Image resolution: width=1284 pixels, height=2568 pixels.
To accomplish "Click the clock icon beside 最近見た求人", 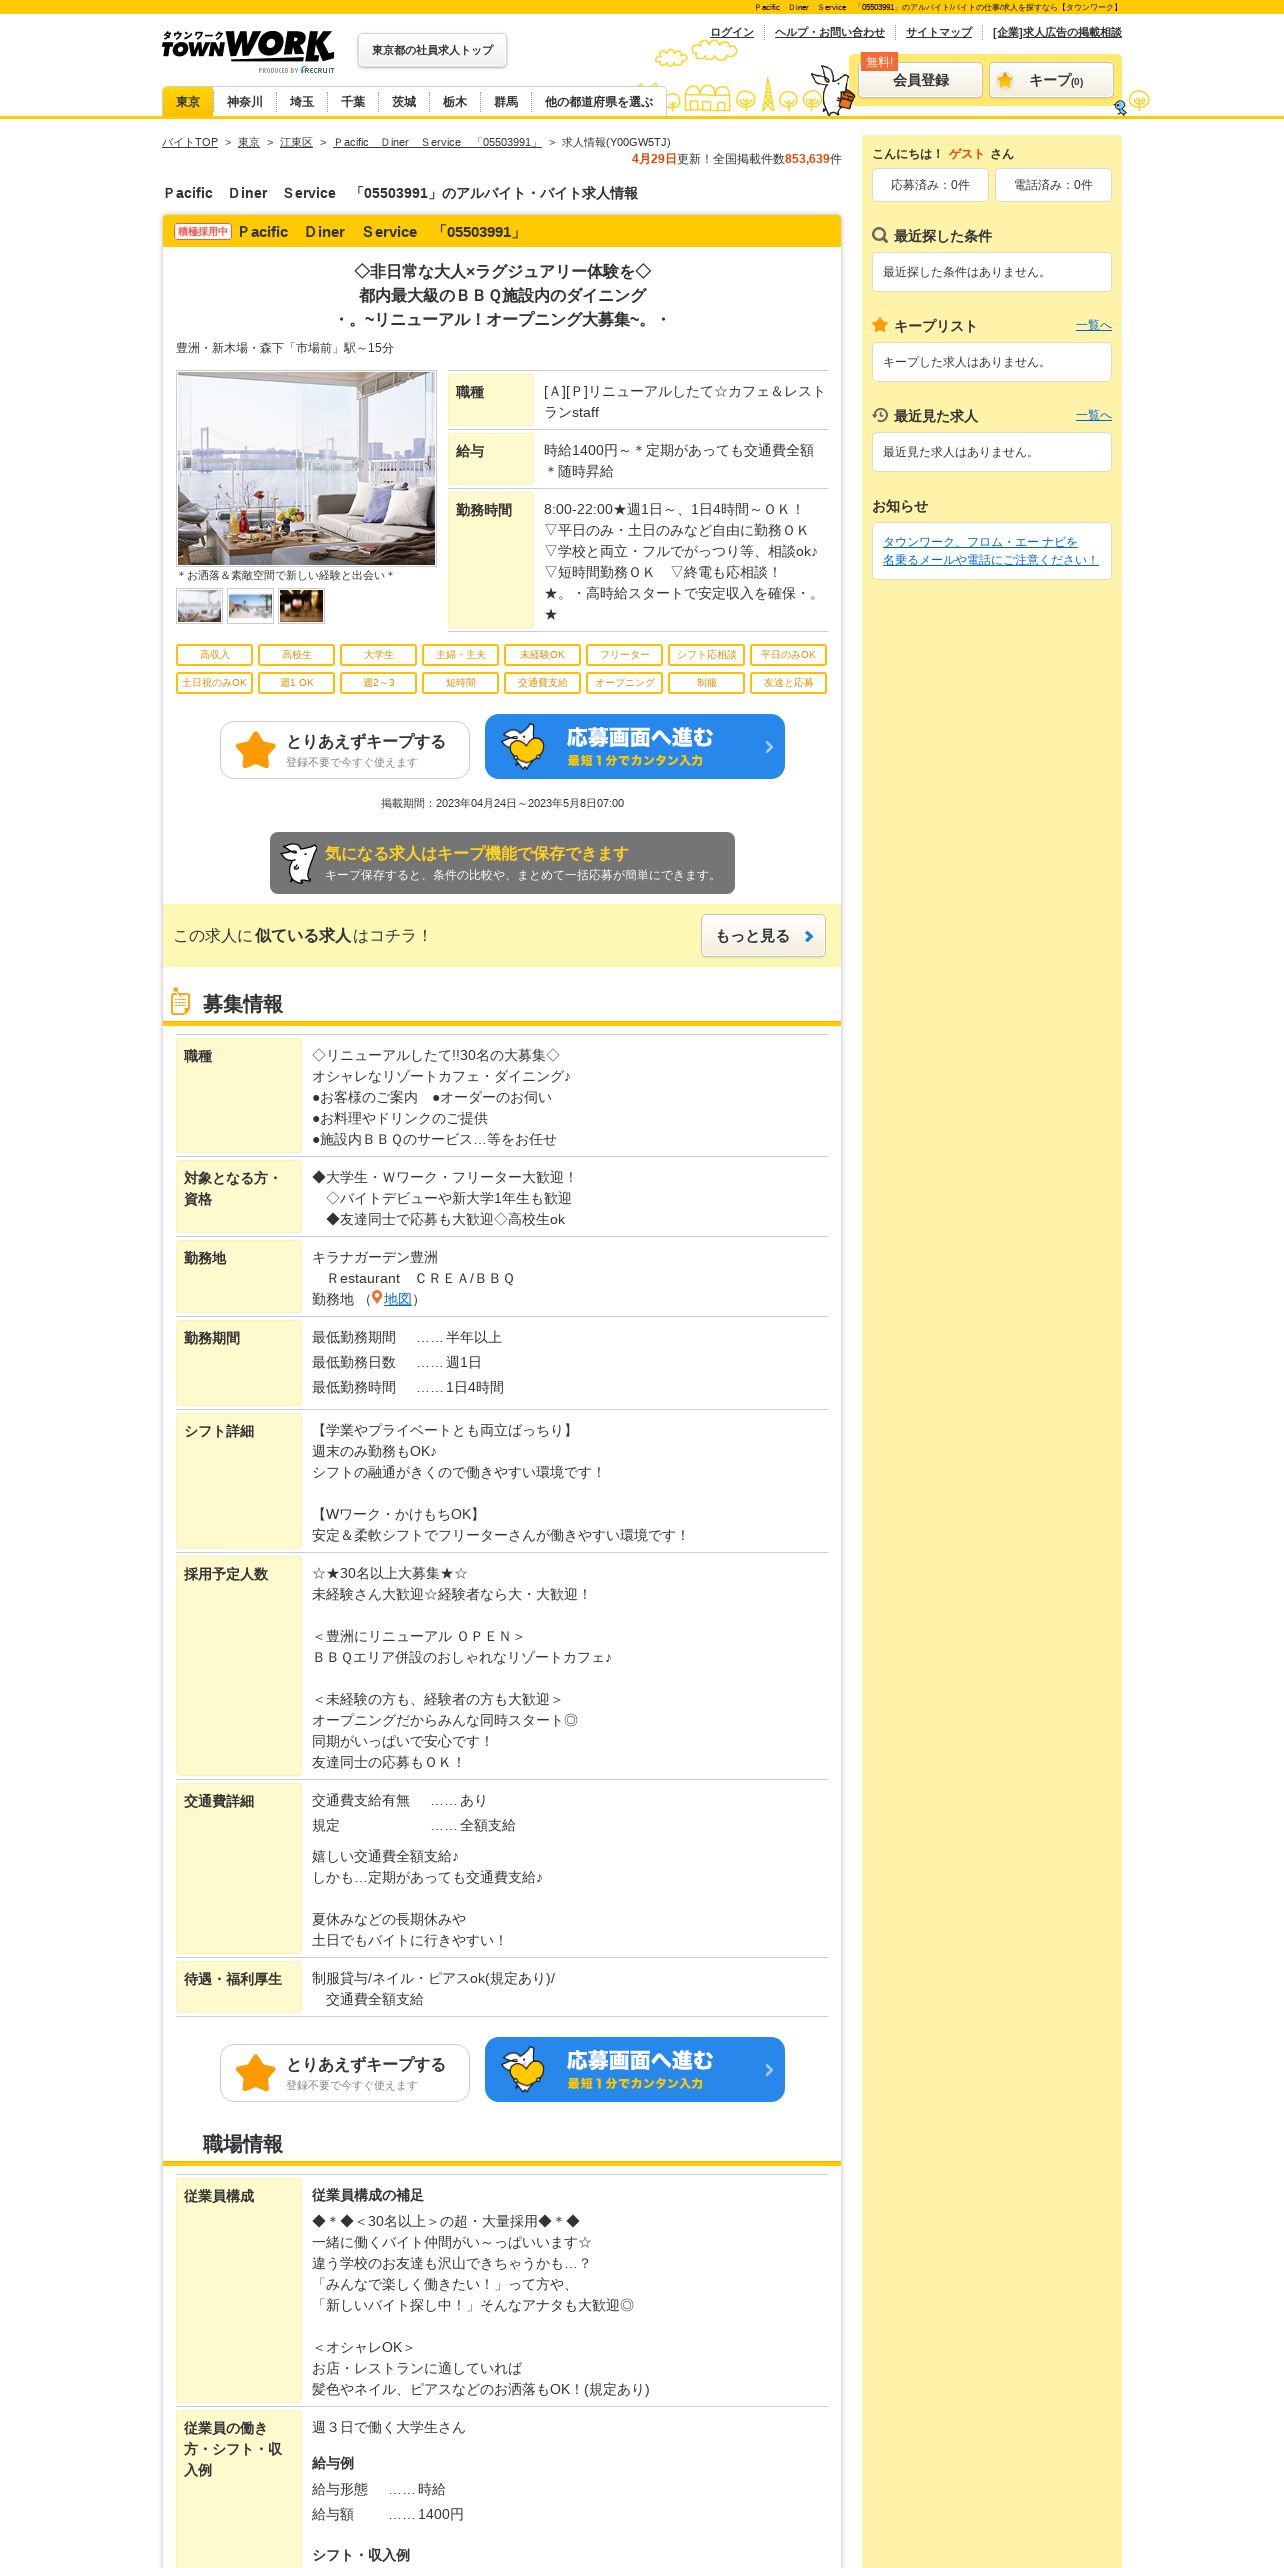I will point(880,415).
